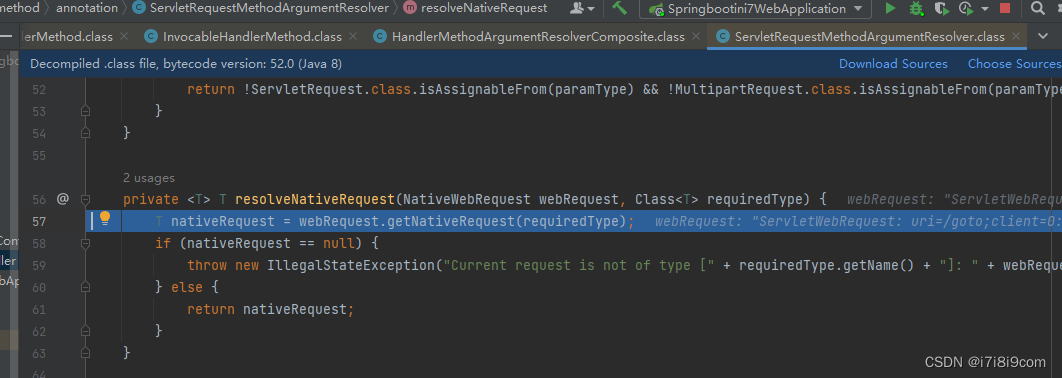Viewport: 1062px width, 378px height.
Task: Close the partially visible lerMethod.class tab
Action: [x=124, y=37]
